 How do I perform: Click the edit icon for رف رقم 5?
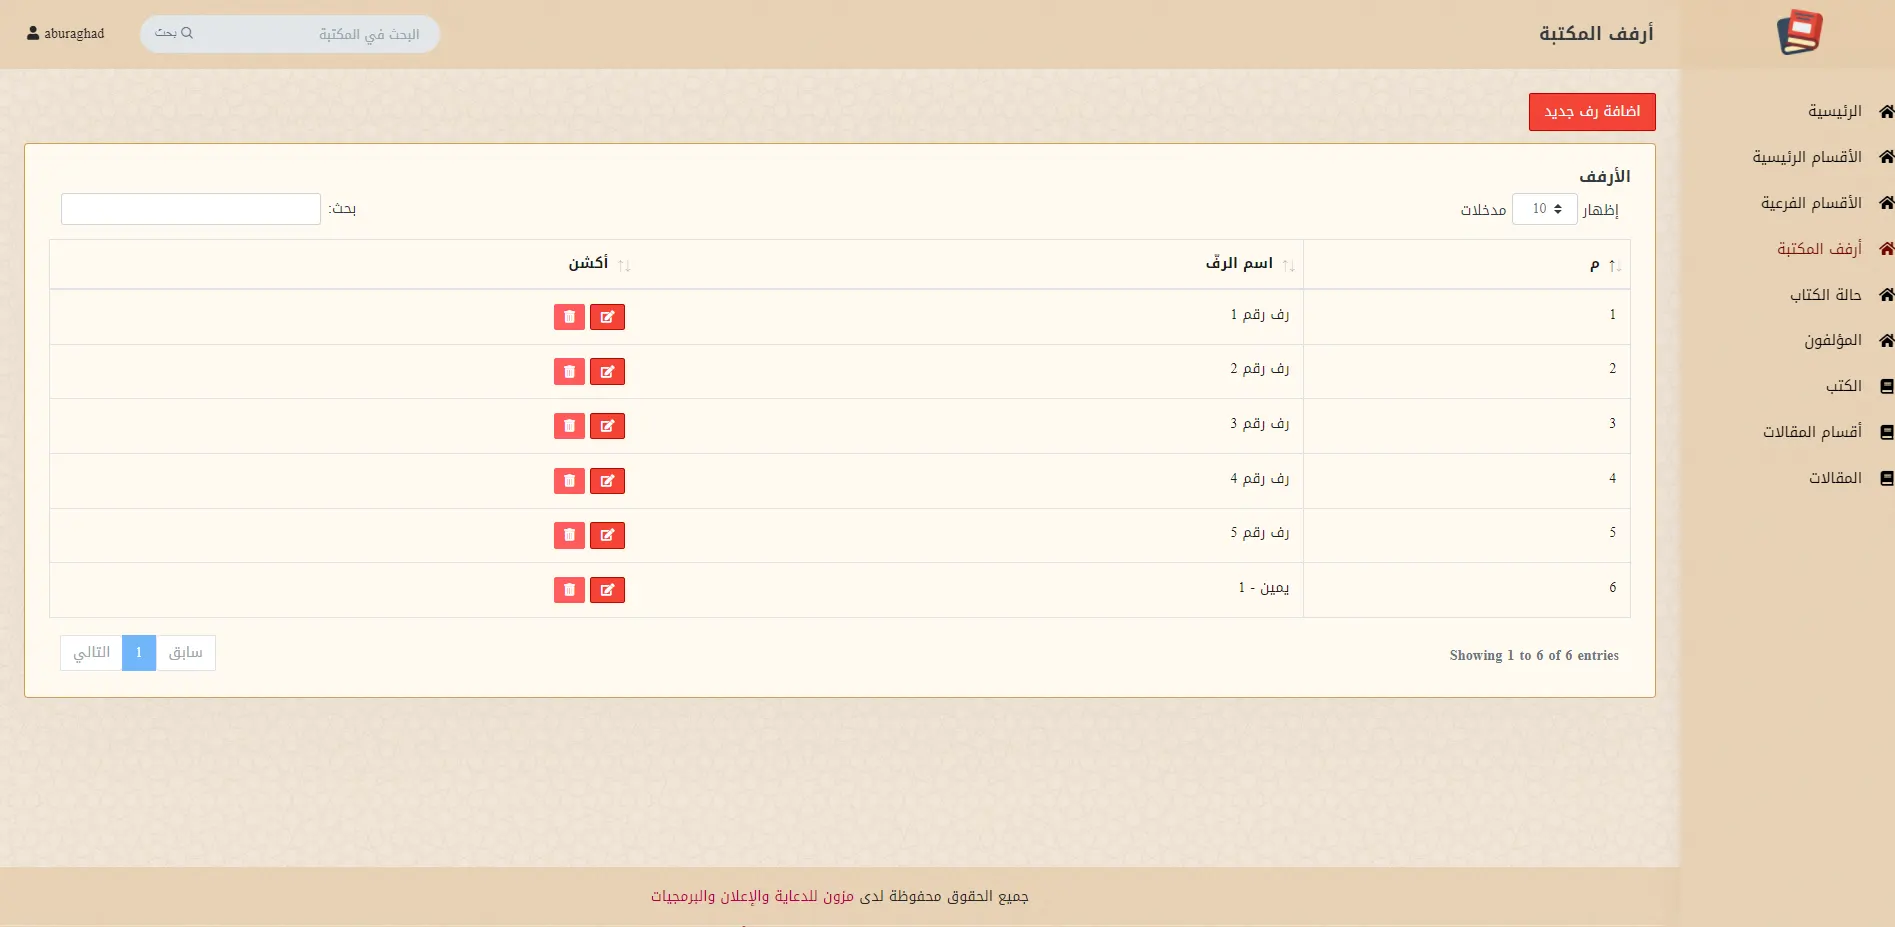[607, 535]
